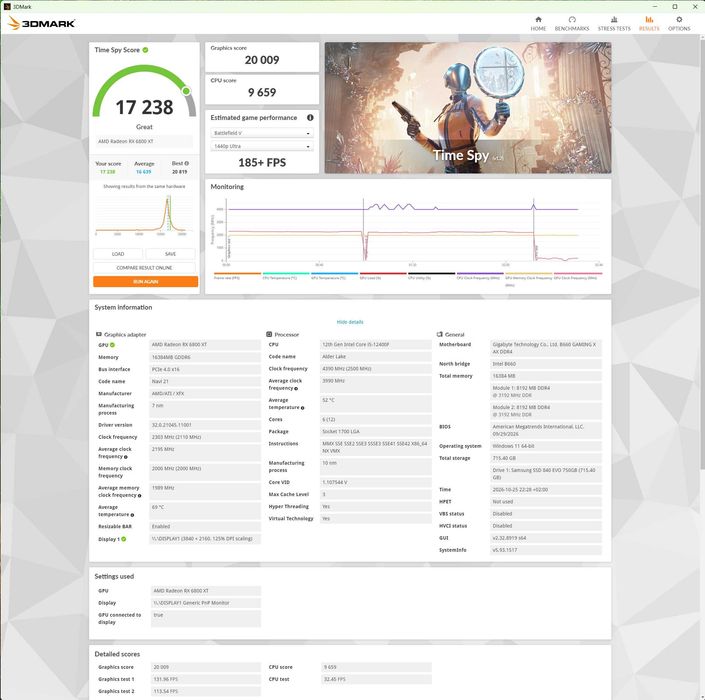
Task: Click the Time Spy banner image
Action: coord(468,108)
